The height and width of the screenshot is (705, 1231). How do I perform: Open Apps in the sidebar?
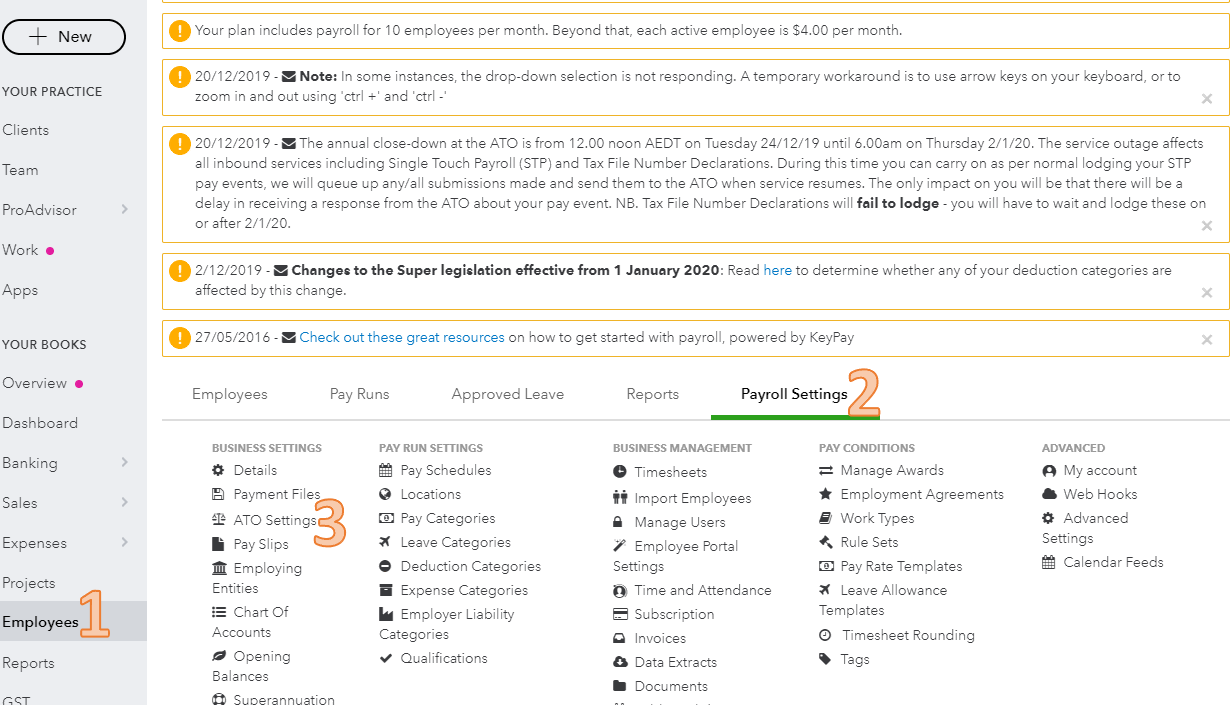20,290
